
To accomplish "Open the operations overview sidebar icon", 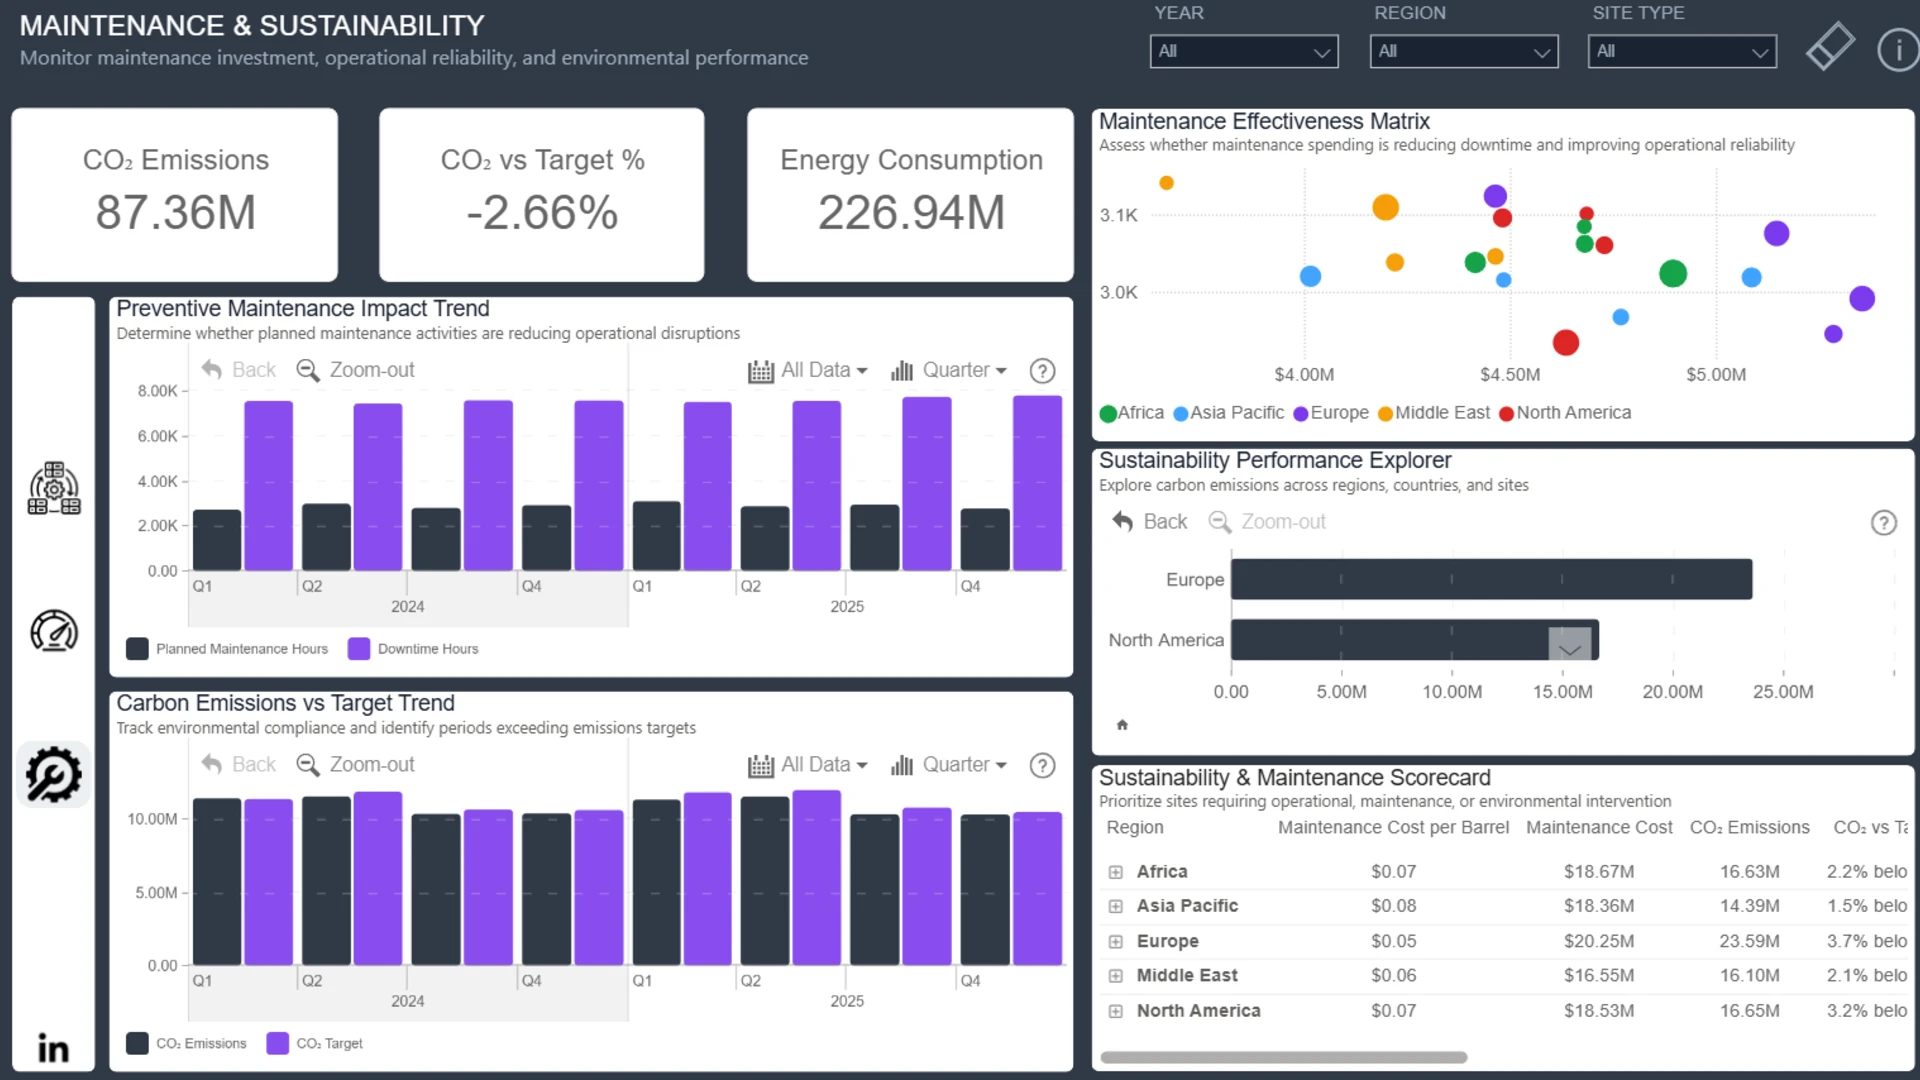I will [54, 488].
